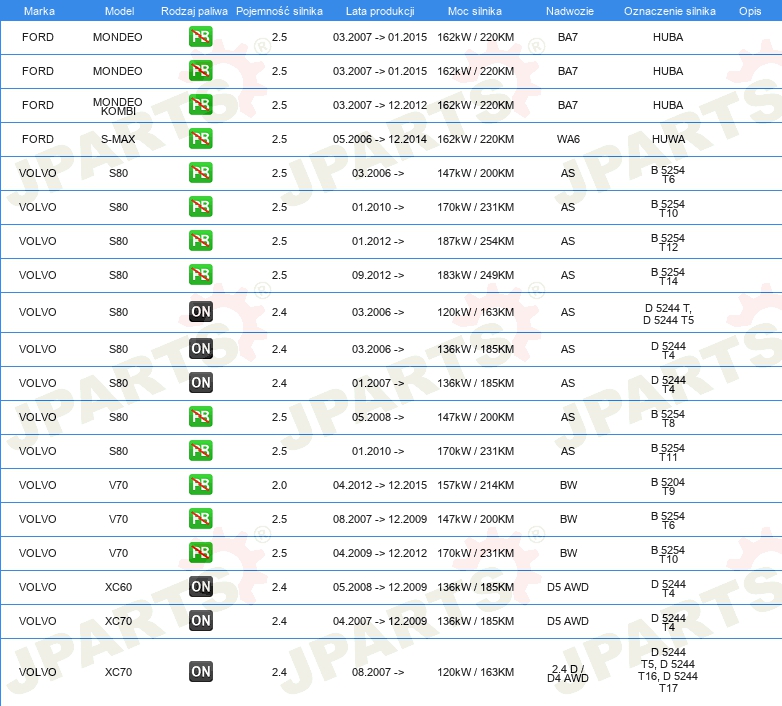Click the B 5254 T11 engine code

click(668, 452)
